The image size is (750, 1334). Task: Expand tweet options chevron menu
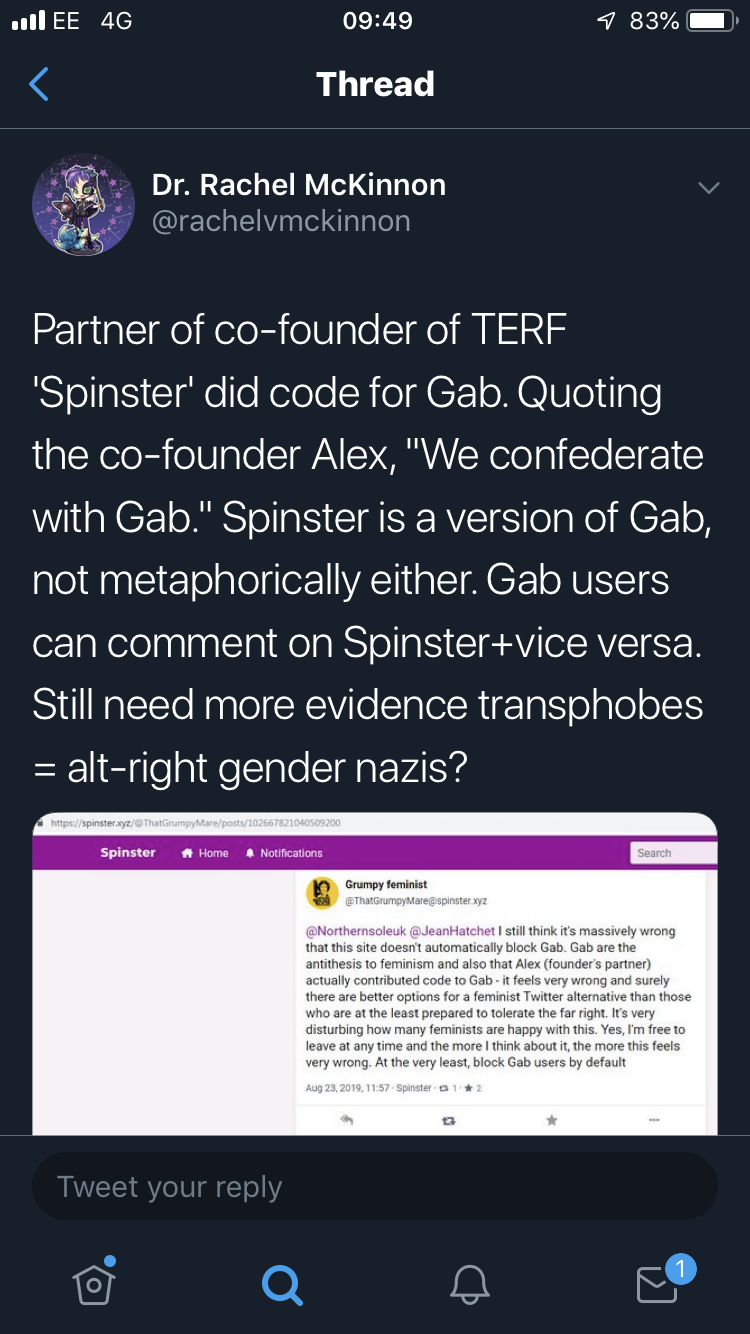click(x=708, y=188)
